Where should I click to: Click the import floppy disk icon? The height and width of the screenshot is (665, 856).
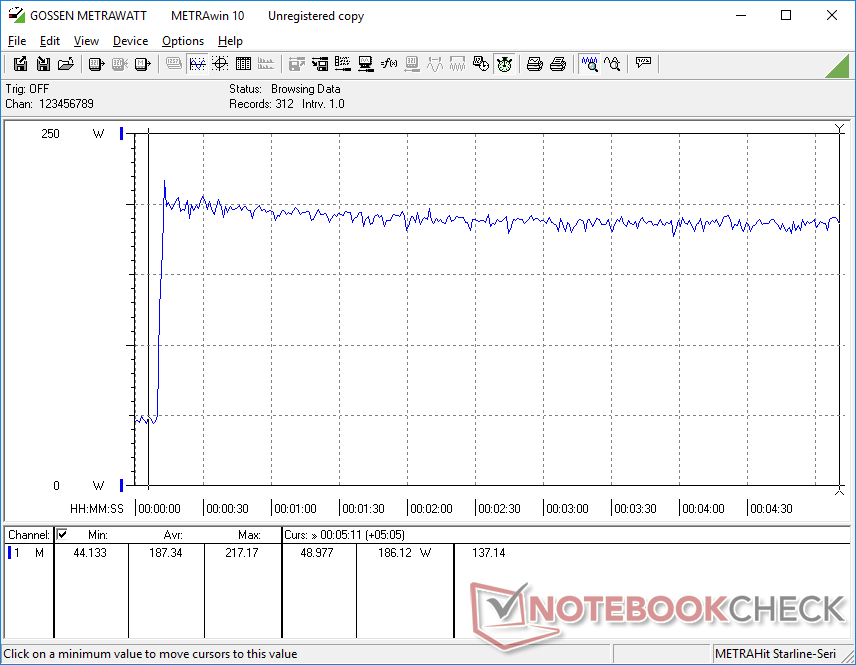click(x=43, y=64)
